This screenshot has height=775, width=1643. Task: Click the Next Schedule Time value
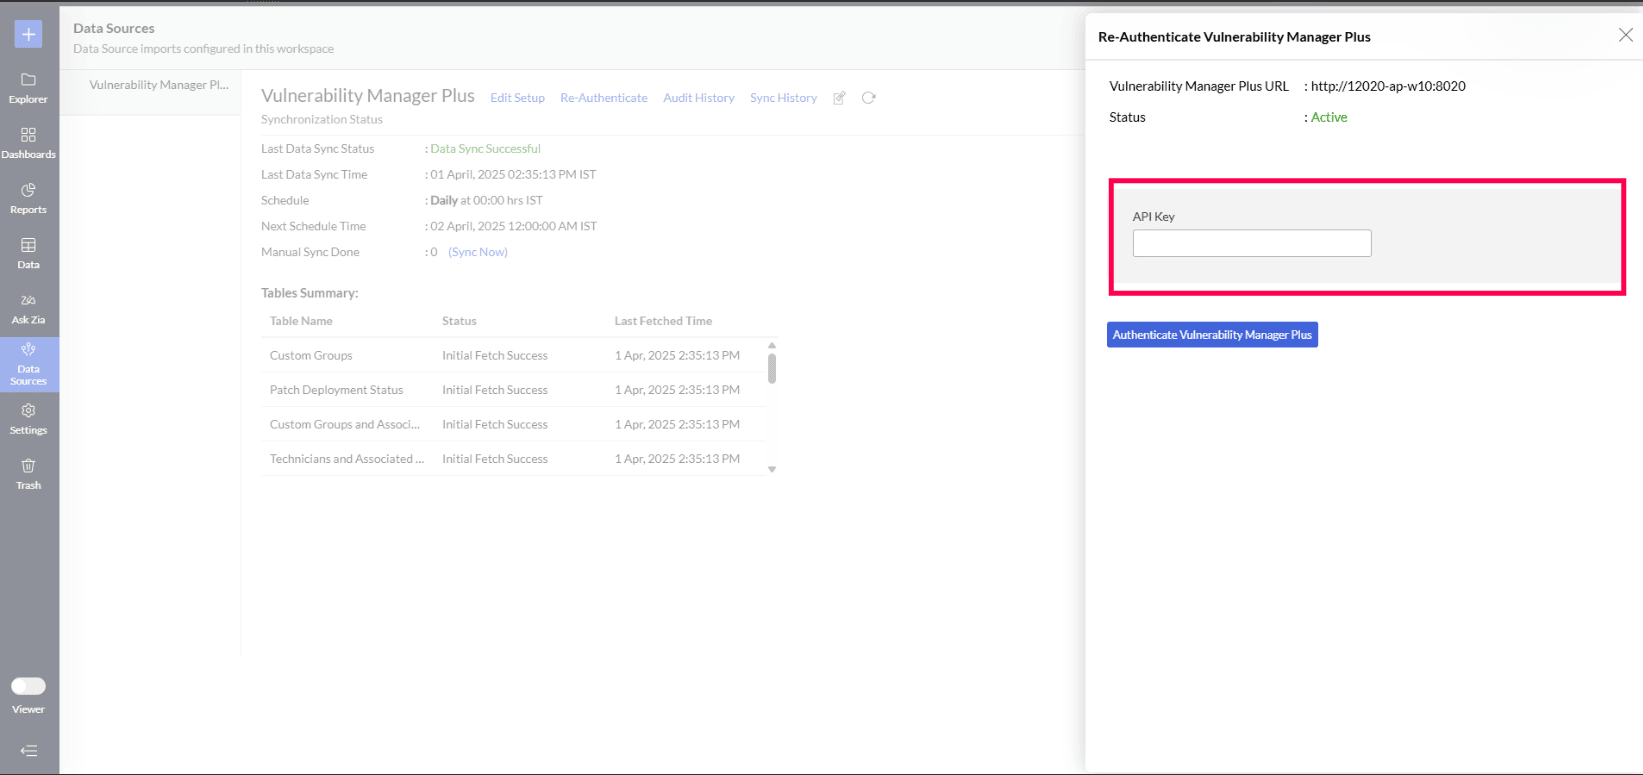(513, 227)
